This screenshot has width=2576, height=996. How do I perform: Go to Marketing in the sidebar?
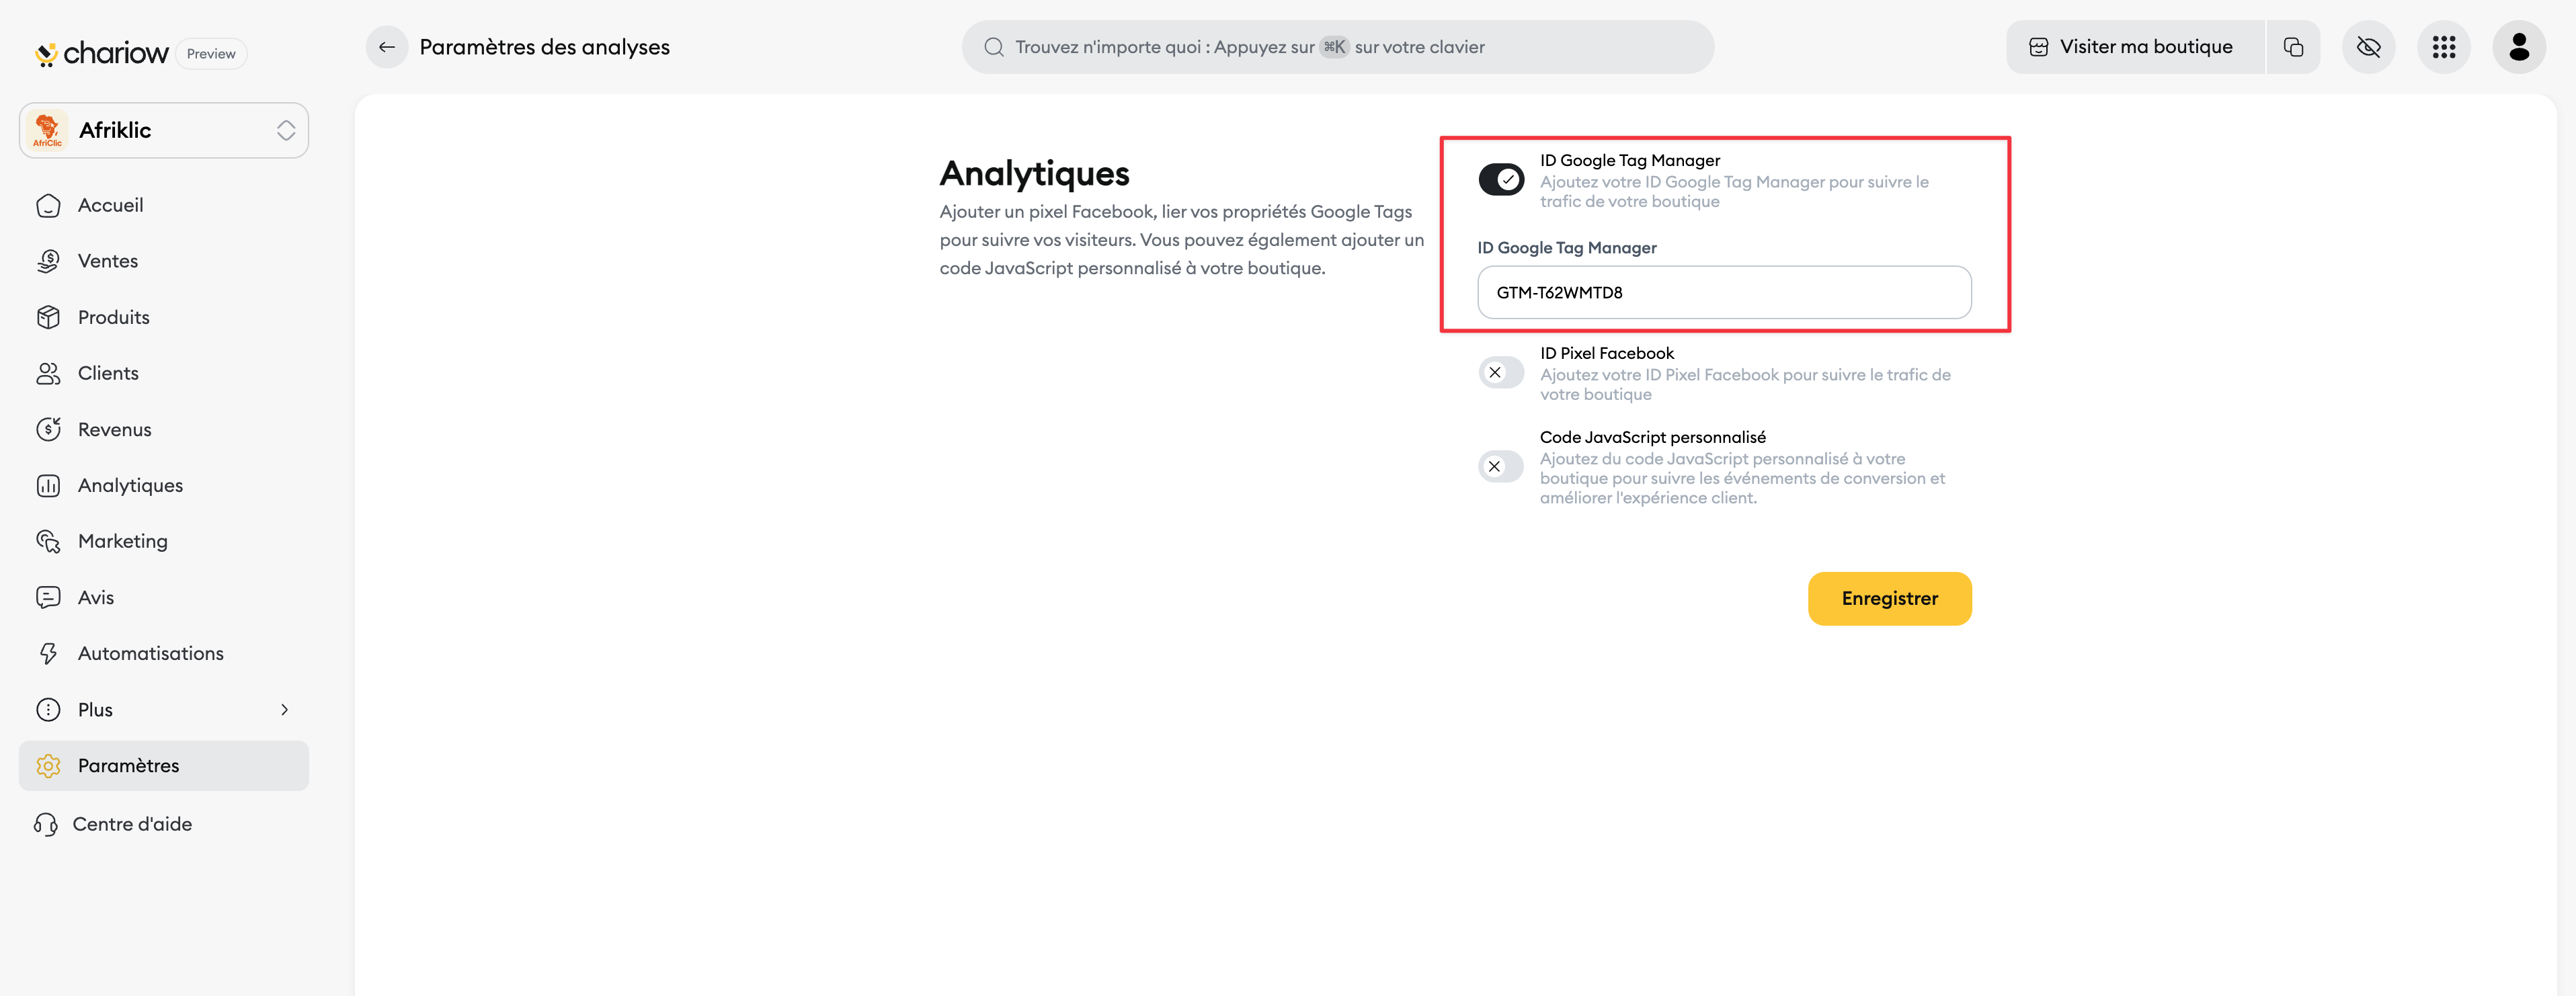point(122,542)
